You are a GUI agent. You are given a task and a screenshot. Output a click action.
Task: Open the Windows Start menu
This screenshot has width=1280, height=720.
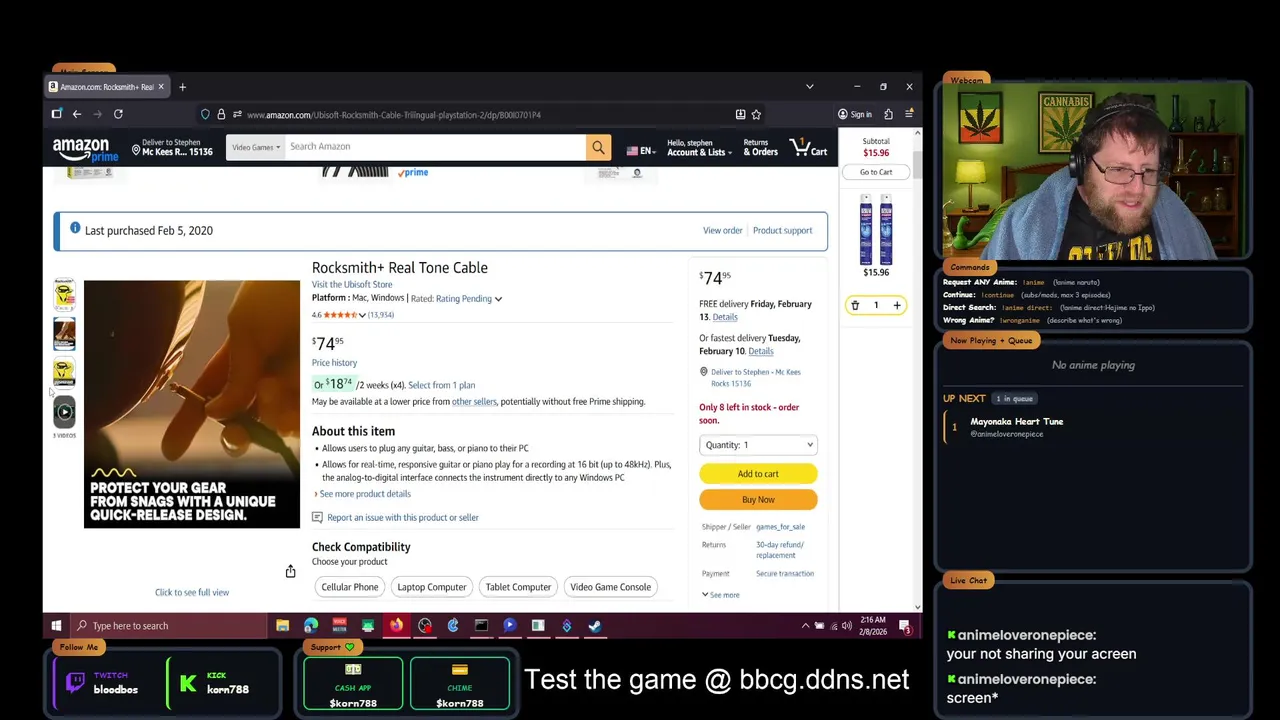[56, 626]
